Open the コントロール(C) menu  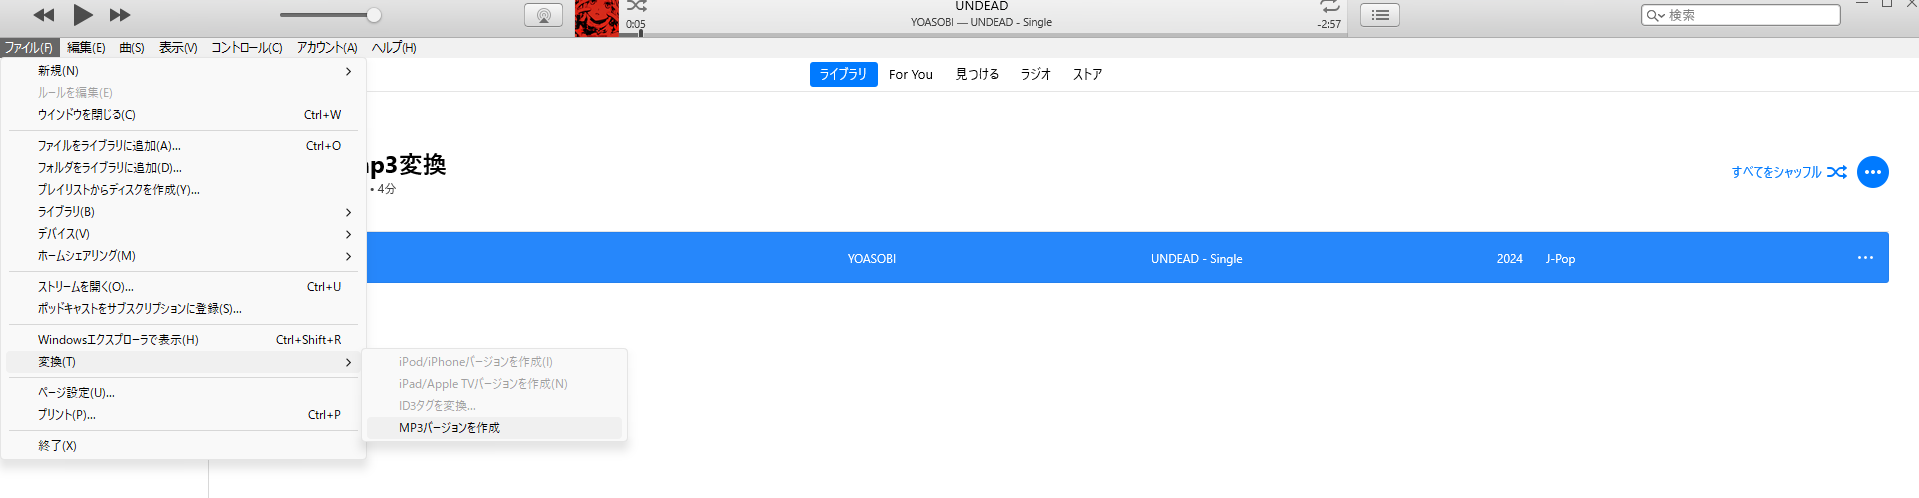tap(247, 47)
